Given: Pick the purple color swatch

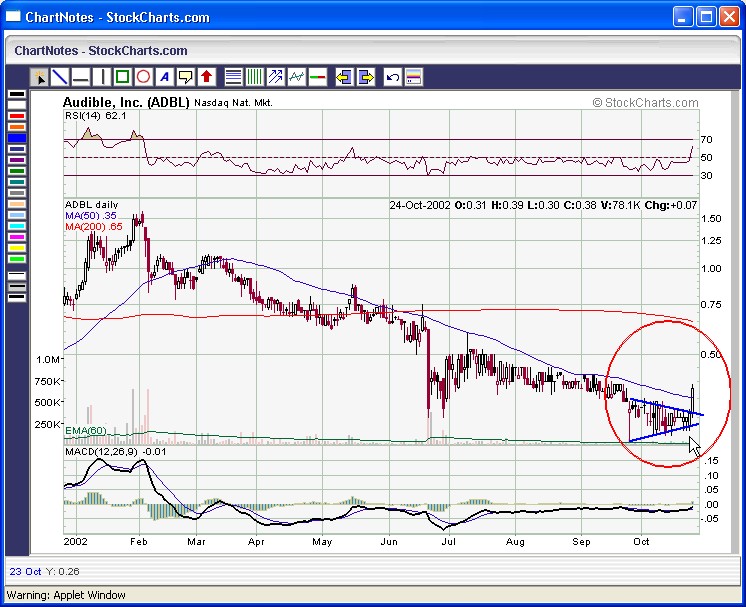Looking at the screenshot, I should coord(17,160).
